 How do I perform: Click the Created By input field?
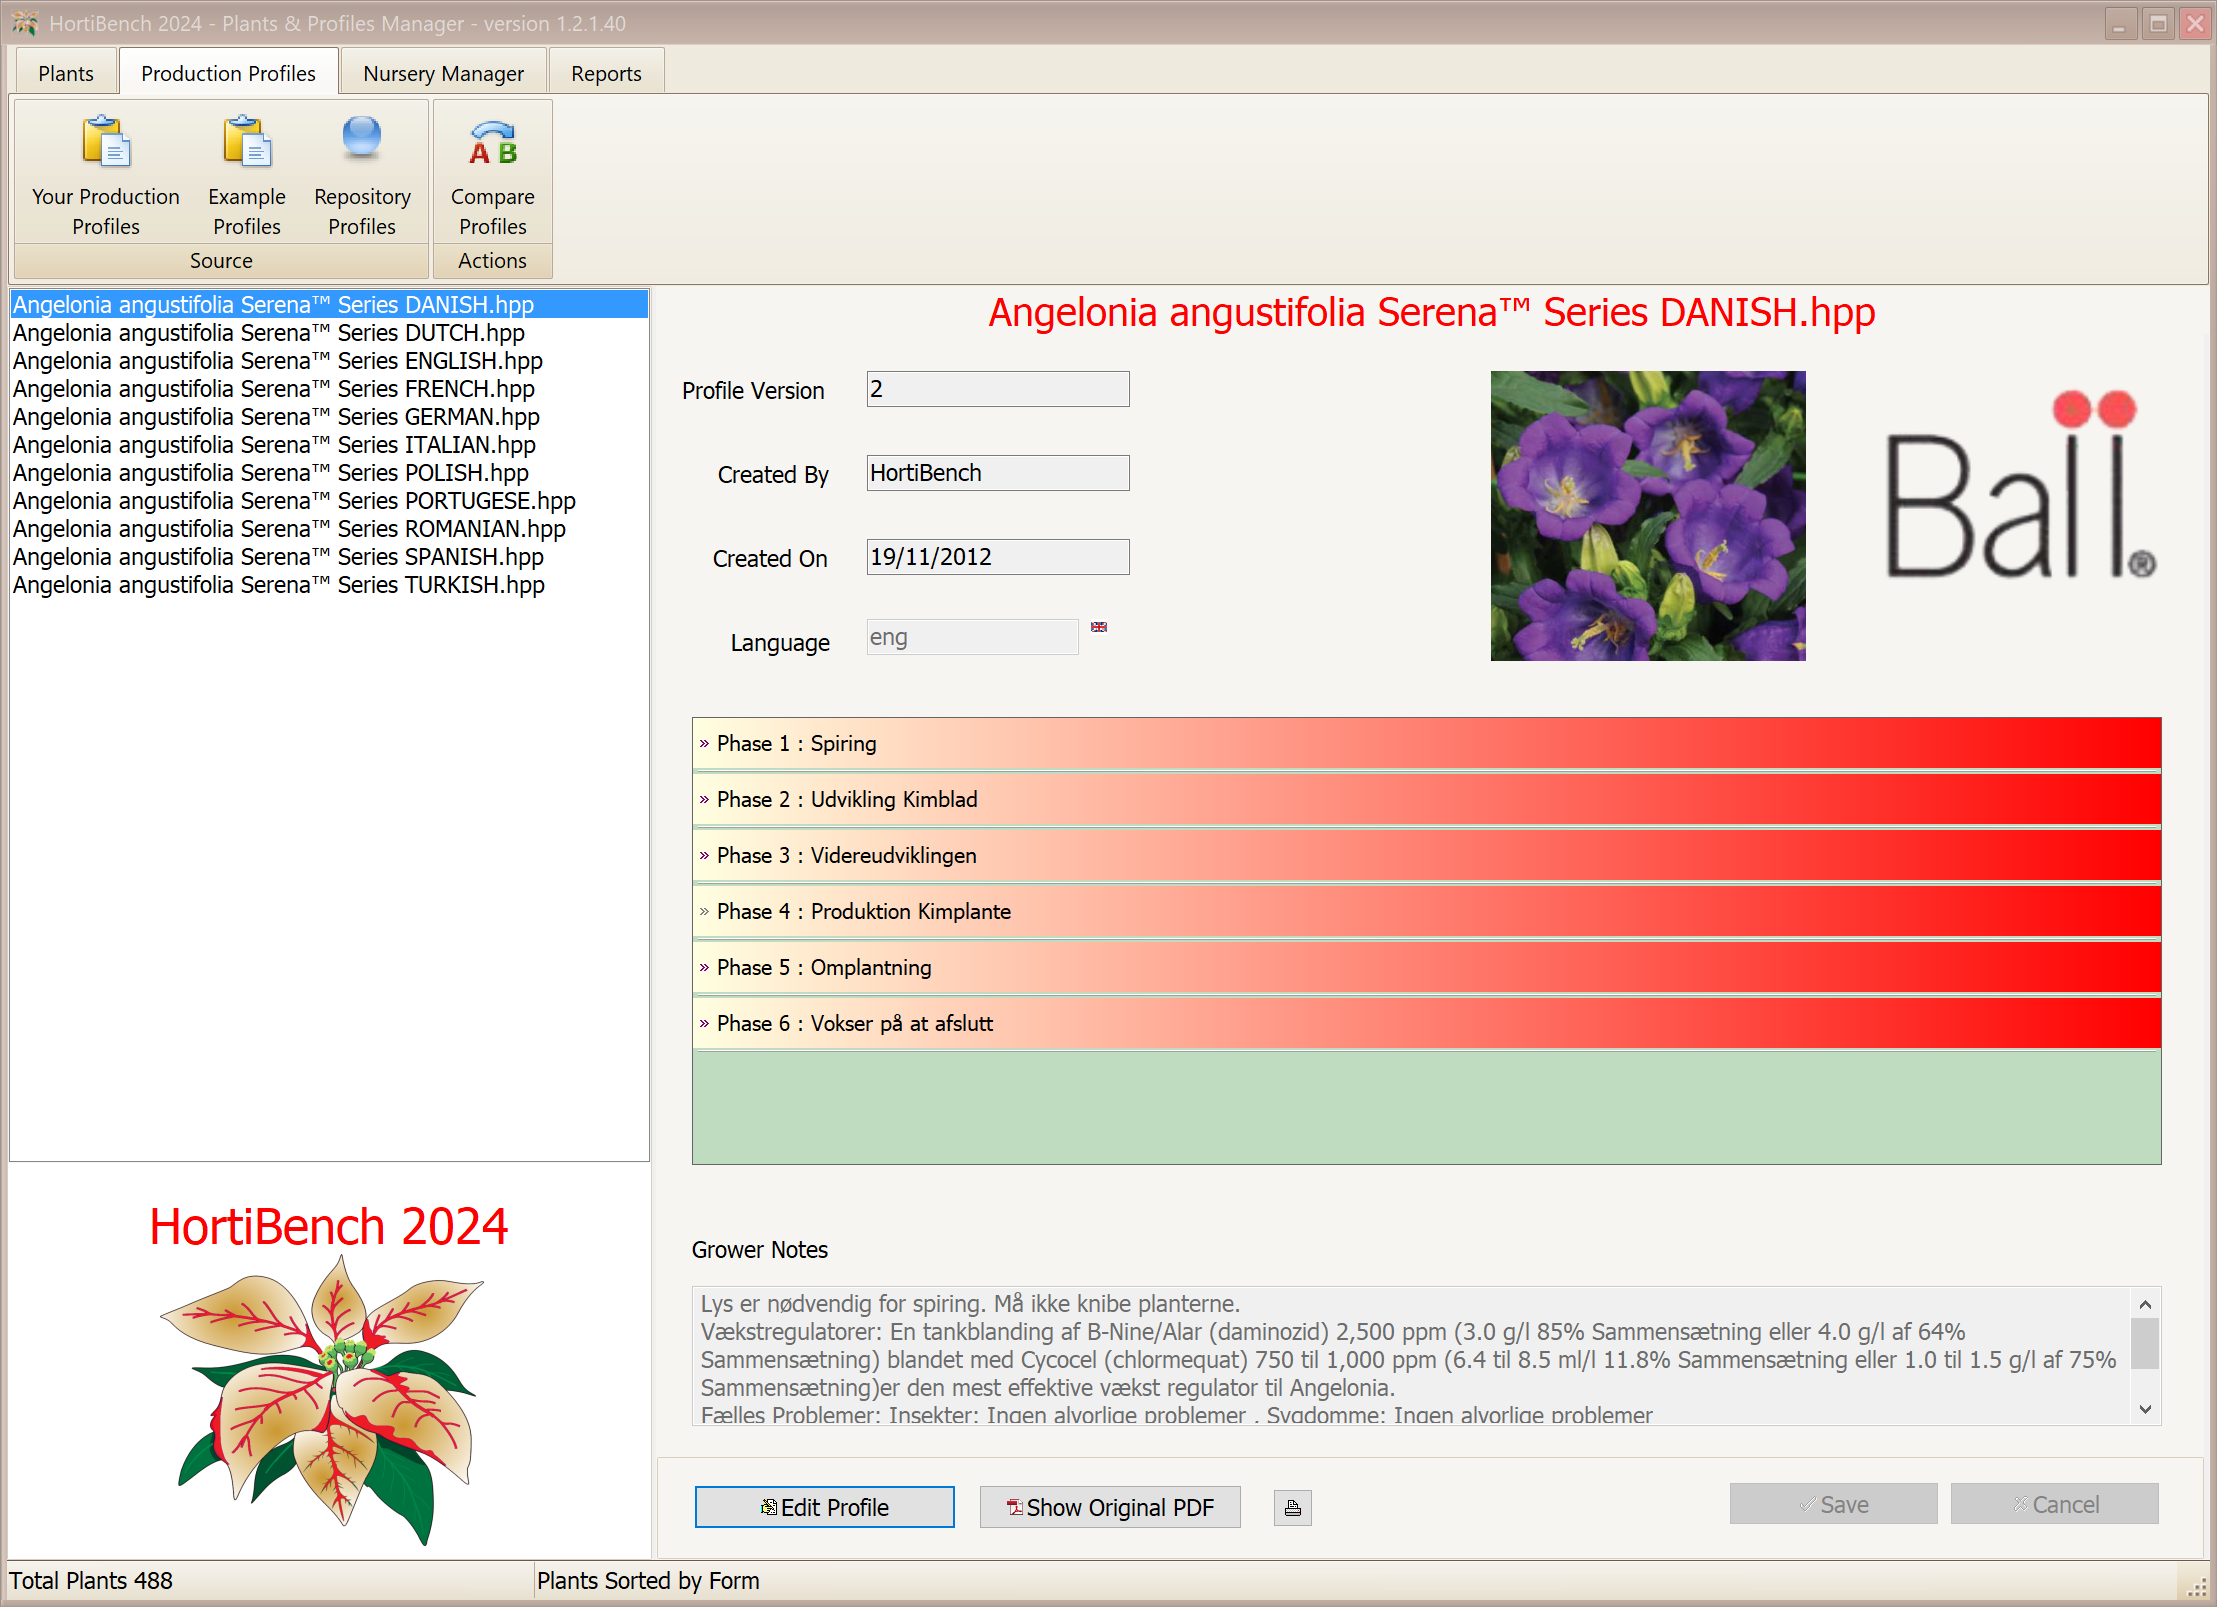[x=997, y=473]
